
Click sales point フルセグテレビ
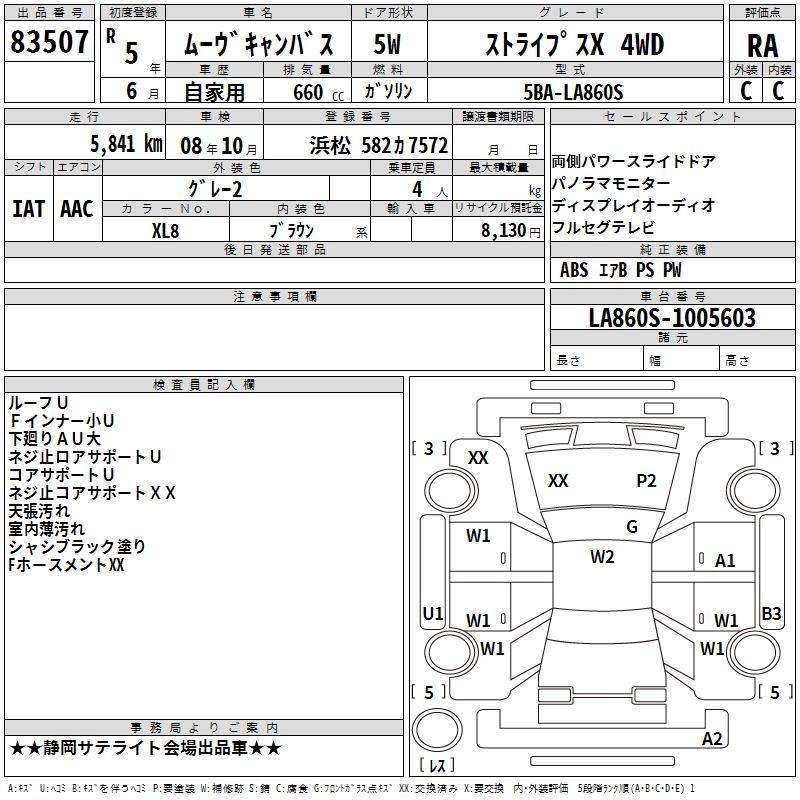603,228
